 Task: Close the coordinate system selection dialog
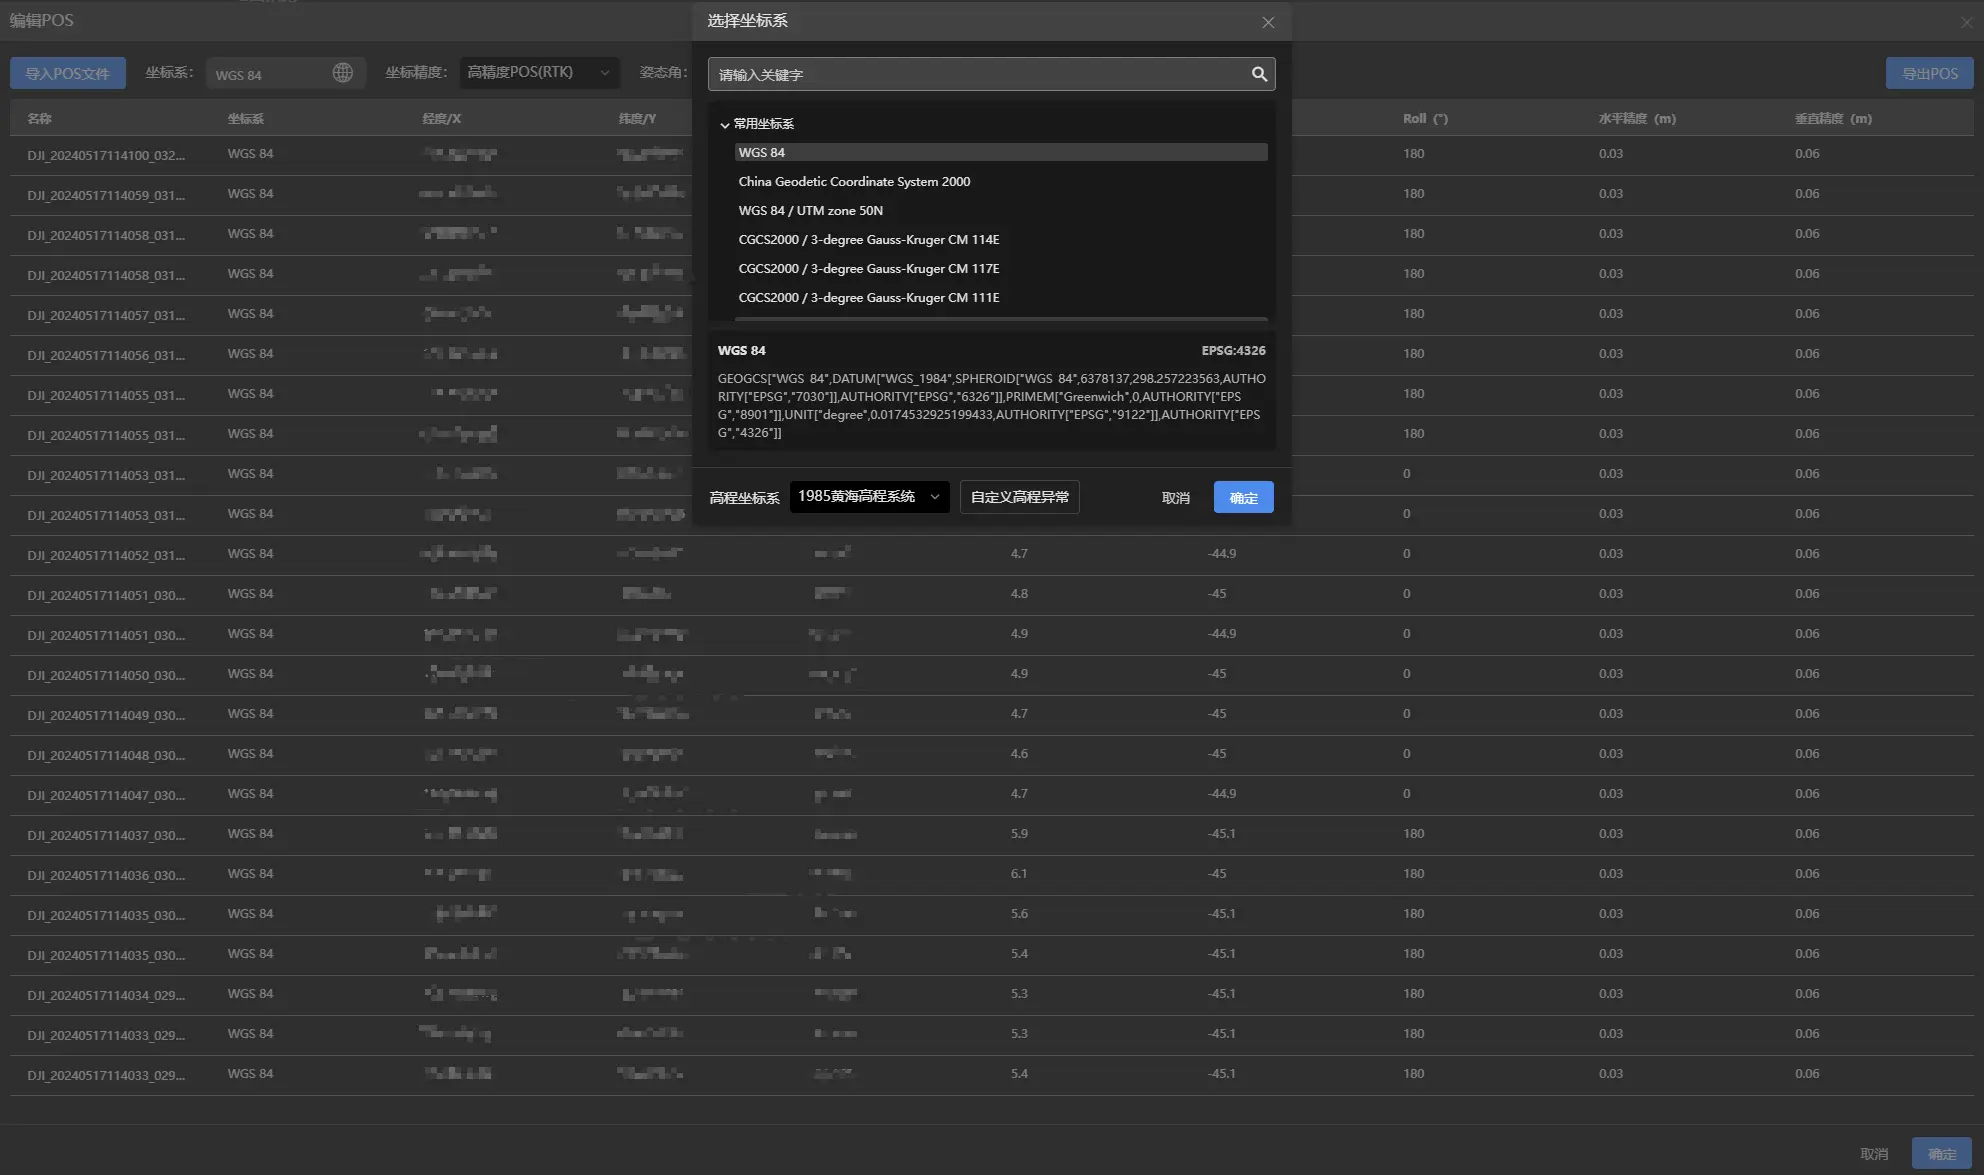[x=1268, y=22]
